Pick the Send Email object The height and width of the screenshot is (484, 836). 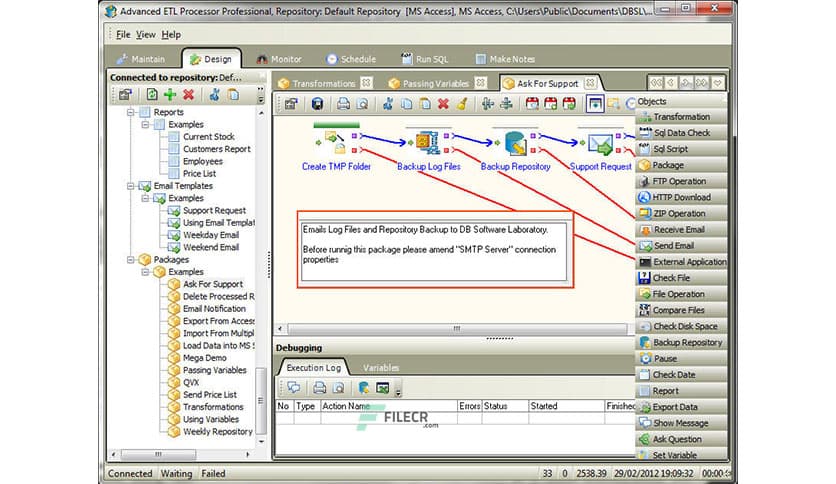681,246
